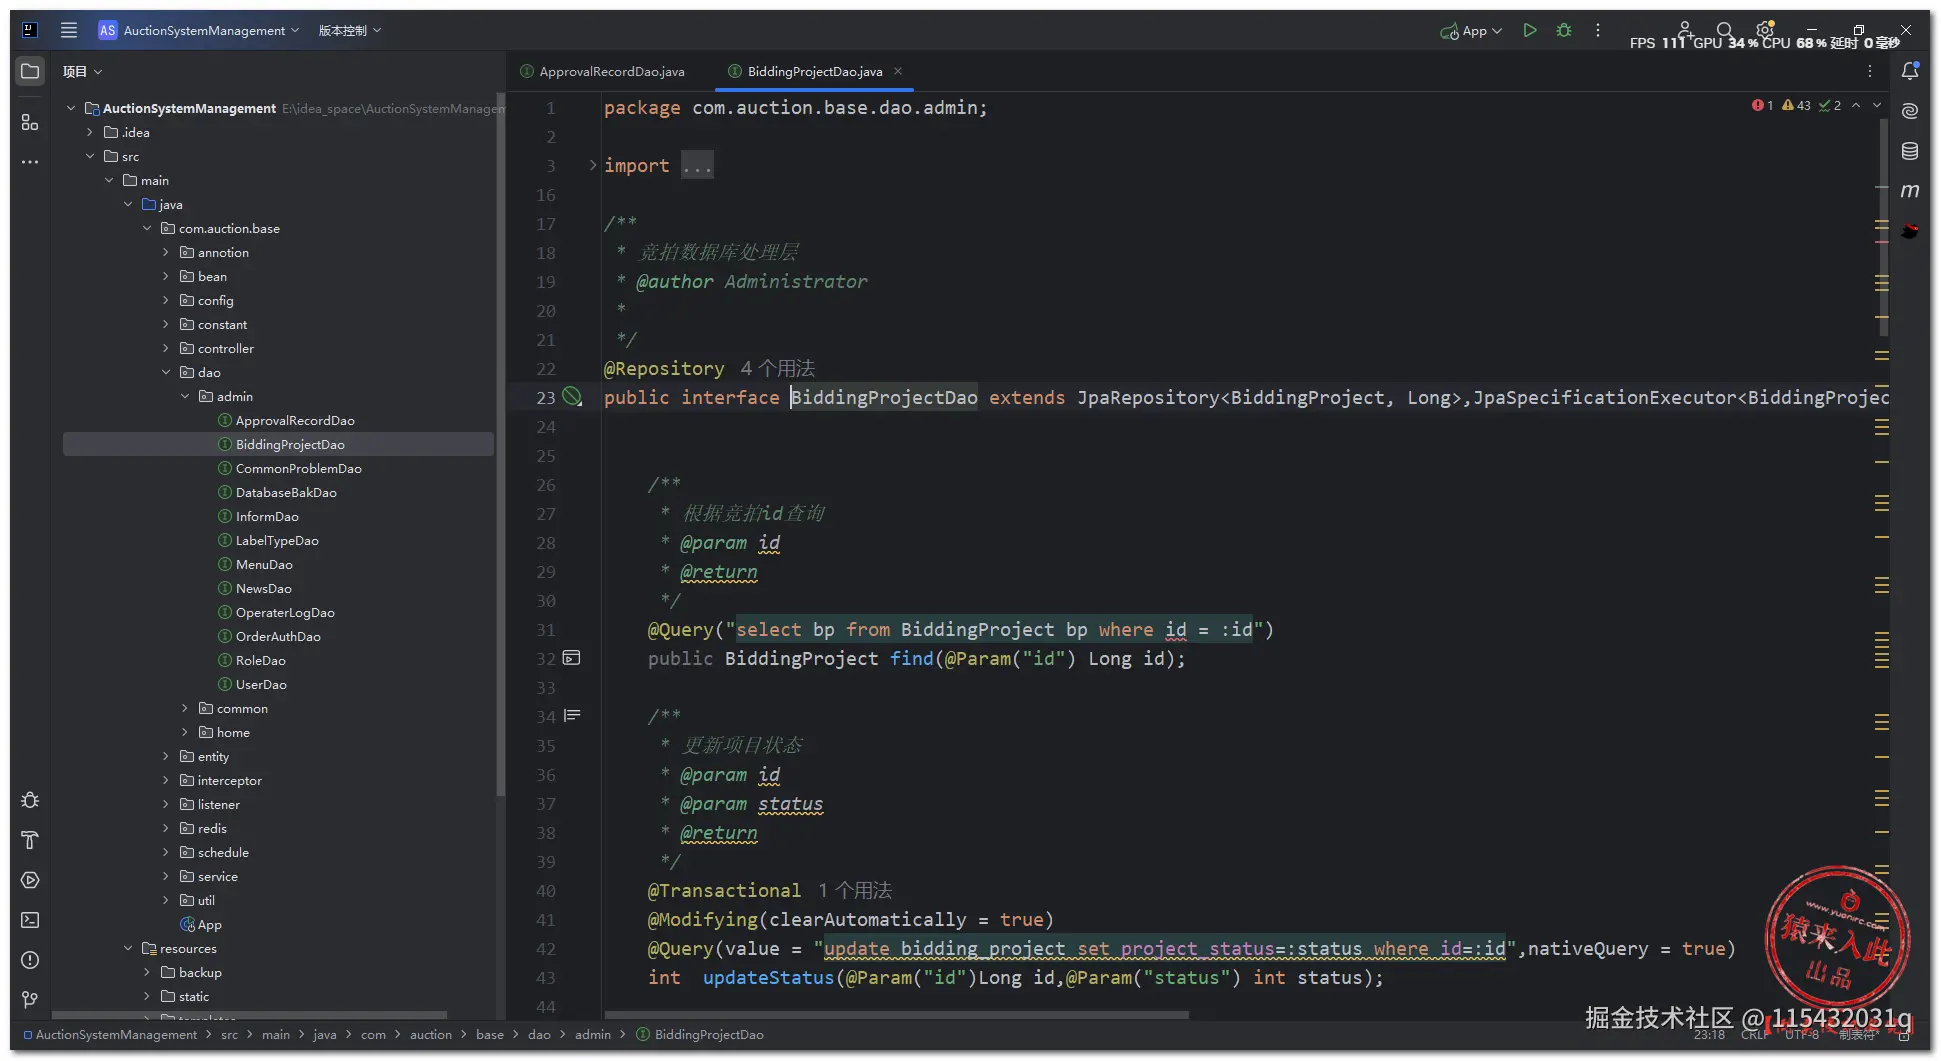
Task: Click the "1 个用法" usages hint
Action: tap(855, 890)
